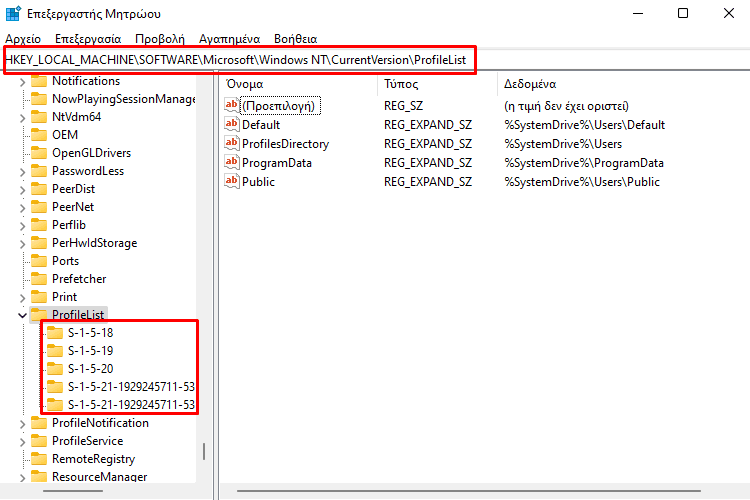The height and width of the screenshot is (500, 750).
Task: Expand the ProfileNotification key
Action: coord(22,424)
